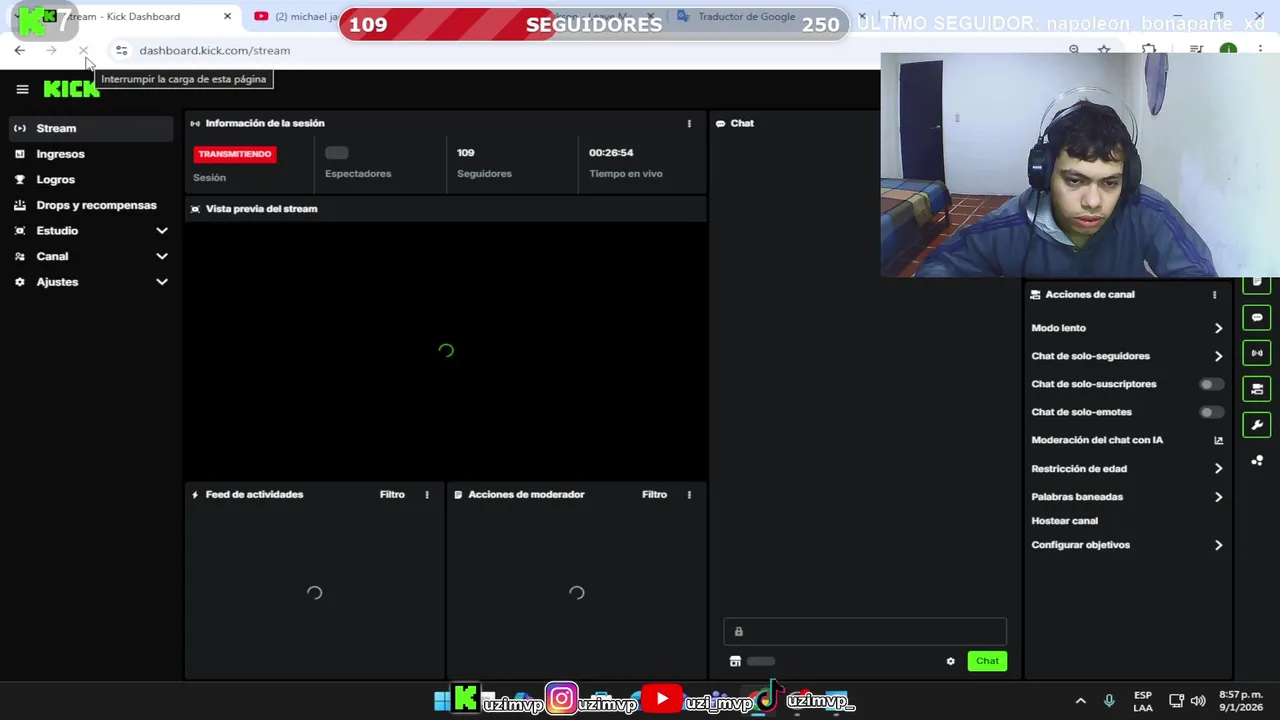Screen dimensions: 1280x720
Task: Click the wrench icon in right rail
Action: click(x=1257, y=425)
